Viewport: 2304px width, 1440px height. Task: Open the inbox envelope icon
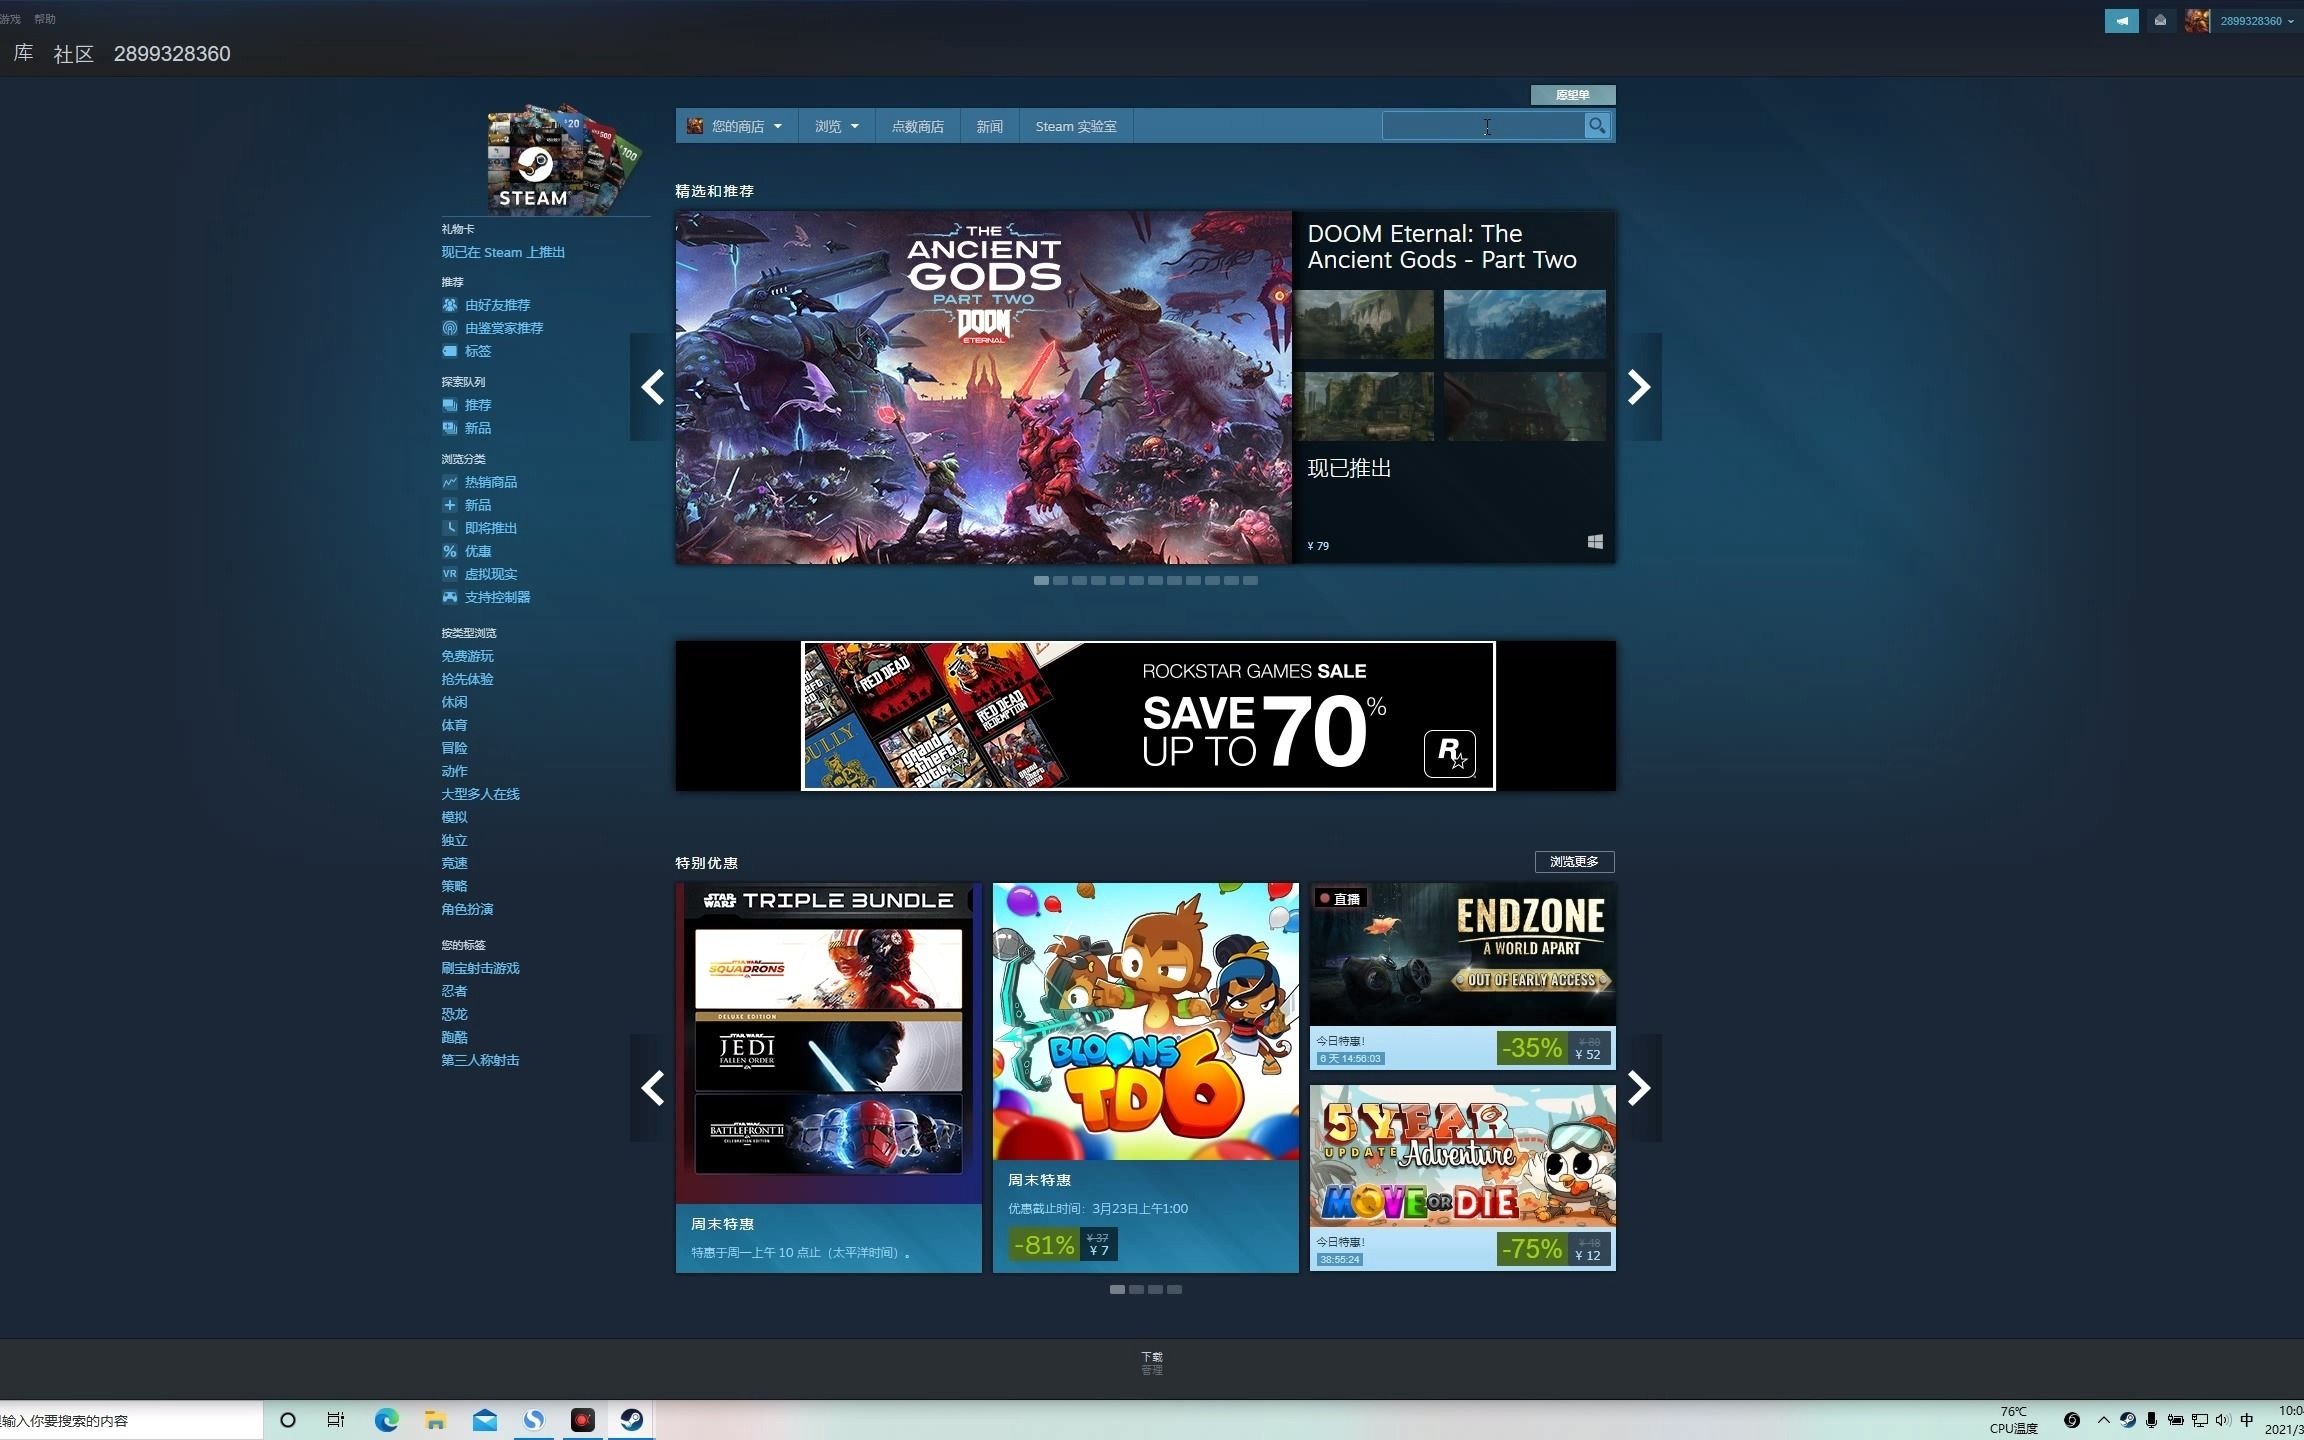click(2160, 21)
